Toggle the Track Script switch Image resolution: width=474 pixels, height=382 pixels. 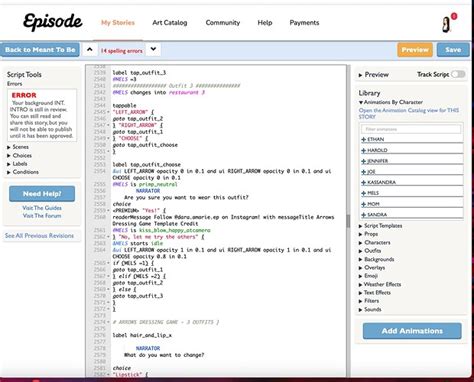pos(458,74)
